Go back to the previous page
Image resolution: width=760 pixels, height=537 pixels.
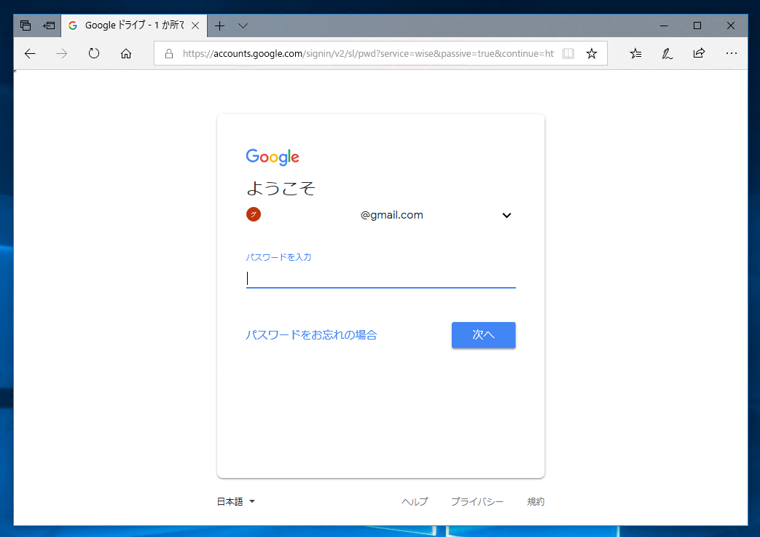tap(30, 53)
